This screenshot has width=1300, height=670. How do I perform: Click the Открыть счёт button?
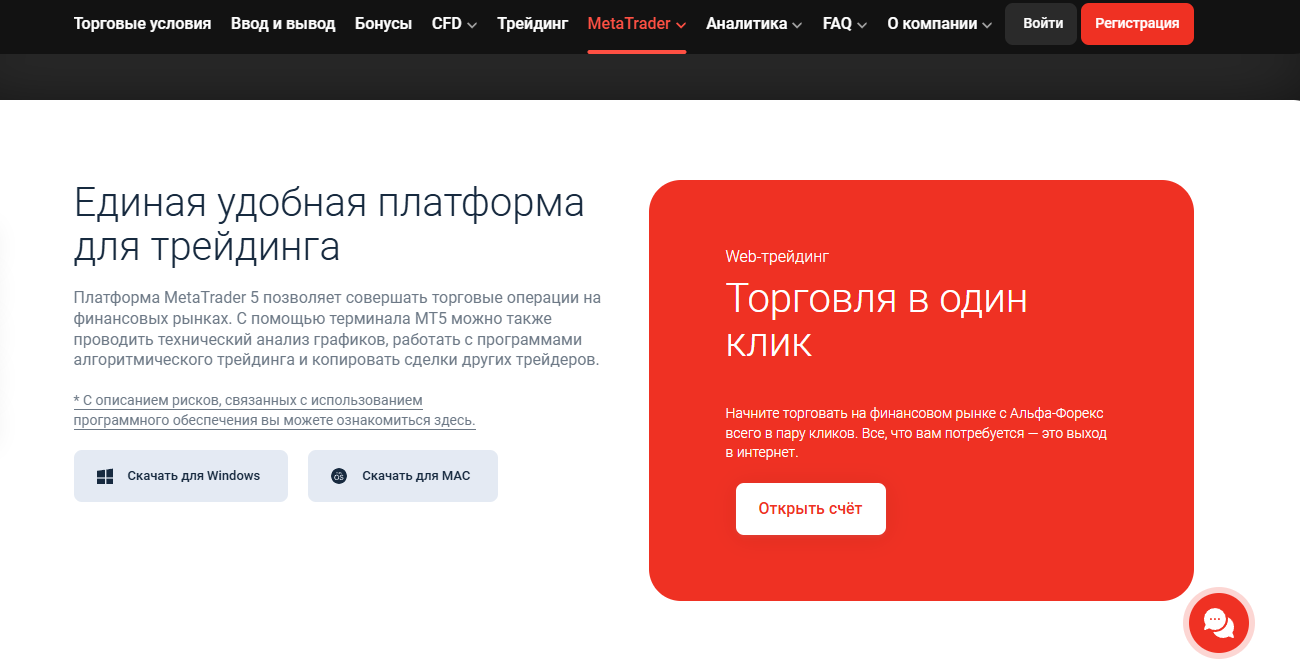point(811,509)
